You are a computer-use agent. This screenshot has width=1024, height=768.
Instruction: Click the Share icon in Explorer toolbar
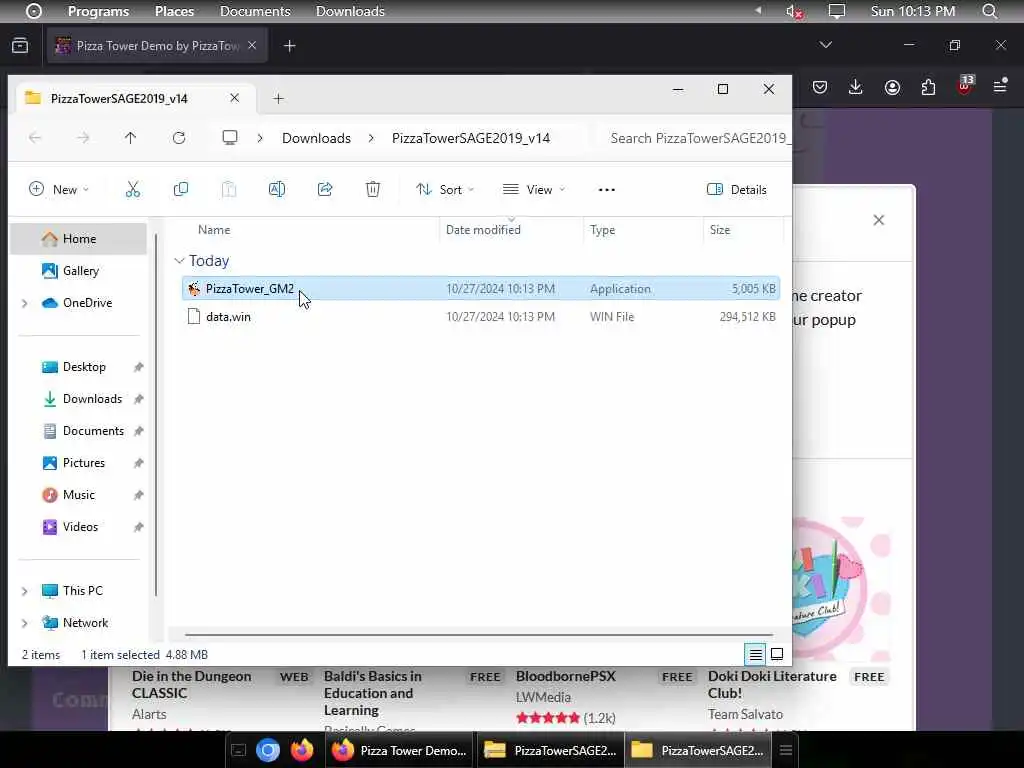click(x=325, y=189)
